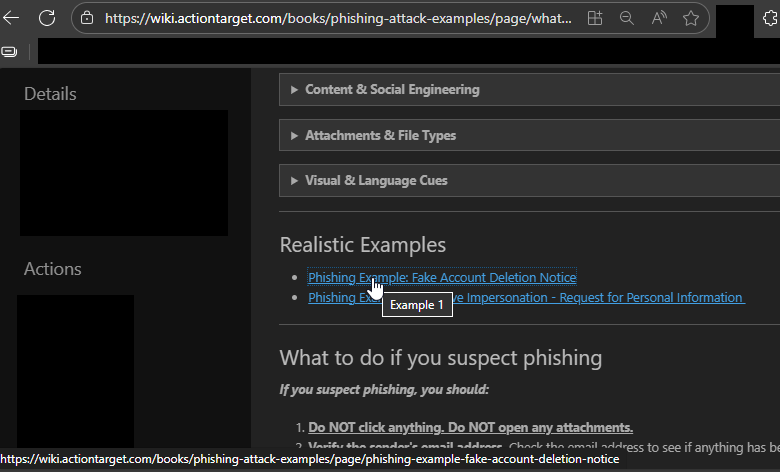The height and width of the screenshot is (472, 780).
Task: Activate the Read Aloud icon
Action: 659,18
